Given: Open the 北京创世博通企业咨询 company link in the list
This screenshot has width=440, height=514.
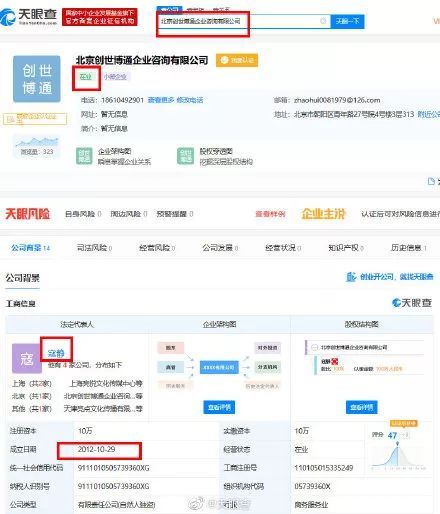Looking at the screenshot, I should 103,396.
